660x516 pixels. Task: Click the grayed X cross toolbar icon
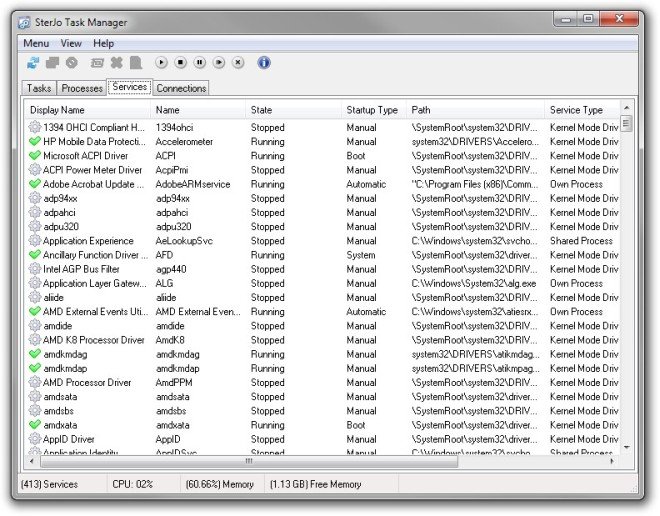[x=117, y=63]
